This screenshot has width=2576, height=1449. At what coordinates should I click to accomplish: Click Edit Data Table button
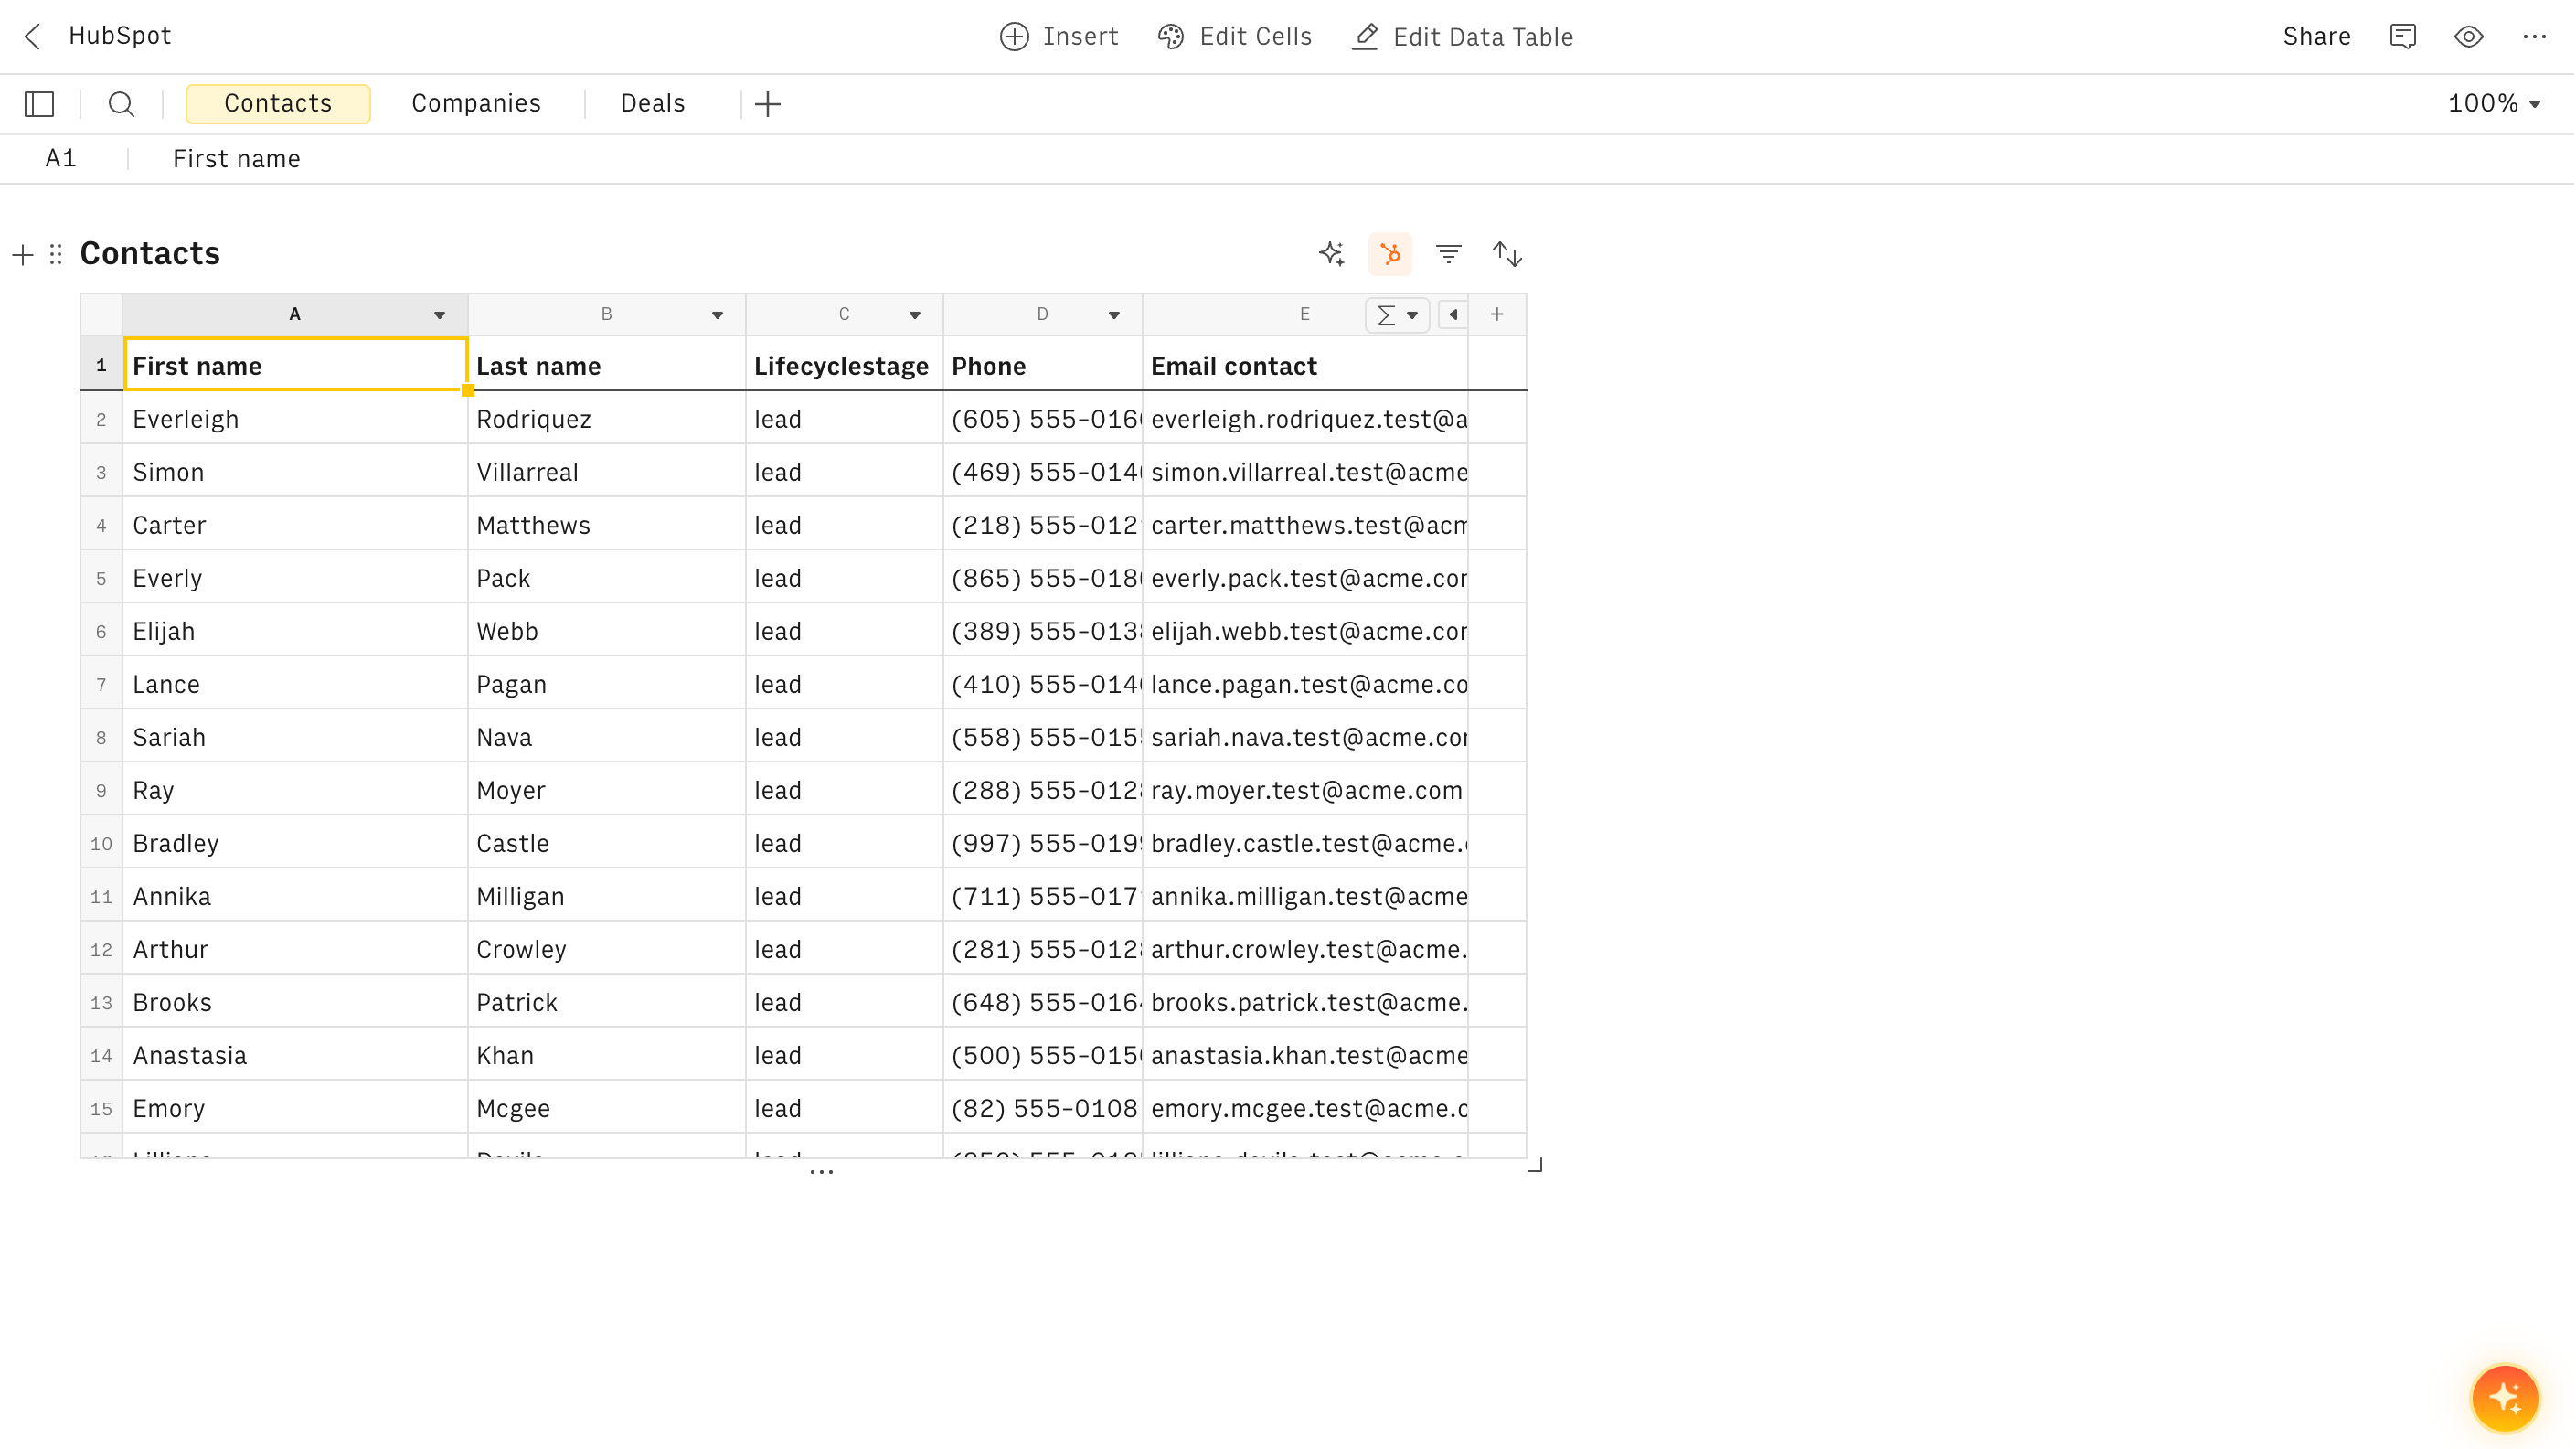1463,37
